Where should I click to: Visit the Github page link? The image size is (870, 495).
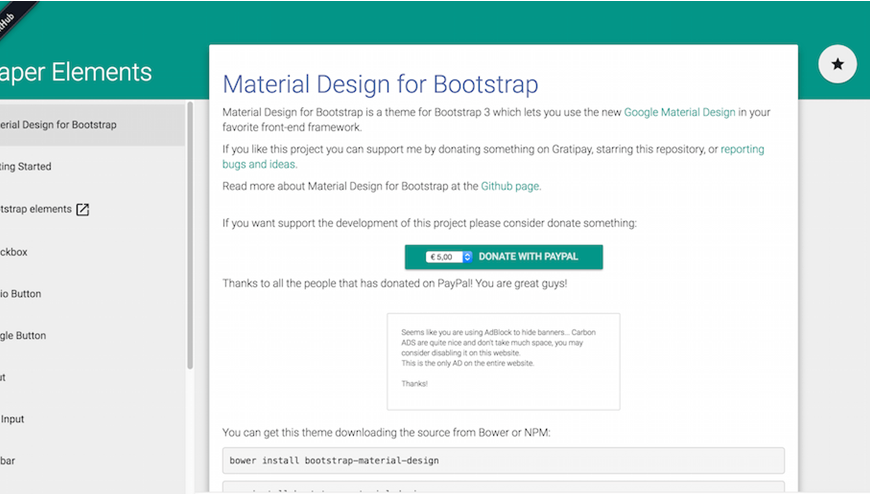(x=510, y=186)
